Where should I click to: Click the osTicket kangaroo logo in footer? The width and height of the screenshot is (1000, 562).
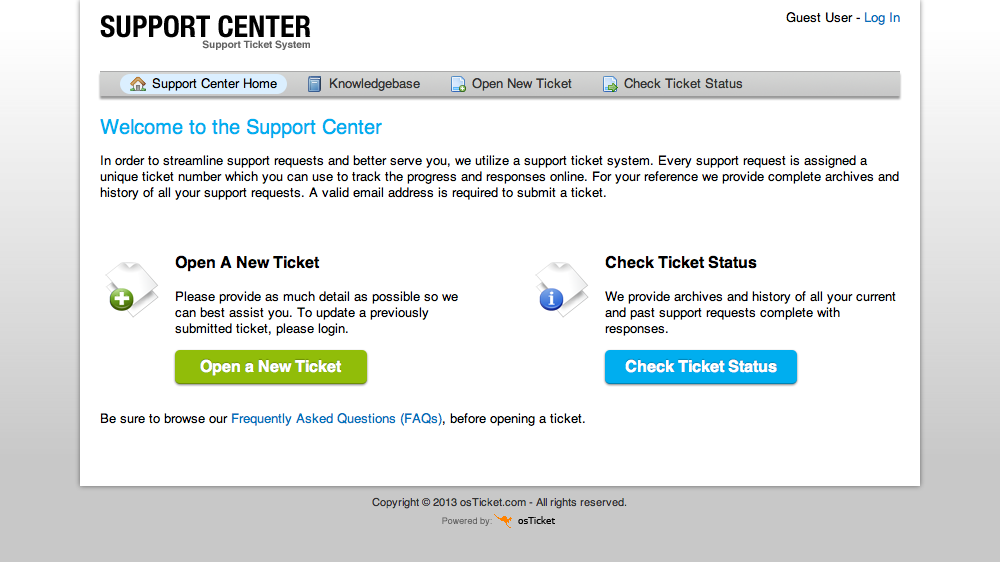tap(503, 521)
